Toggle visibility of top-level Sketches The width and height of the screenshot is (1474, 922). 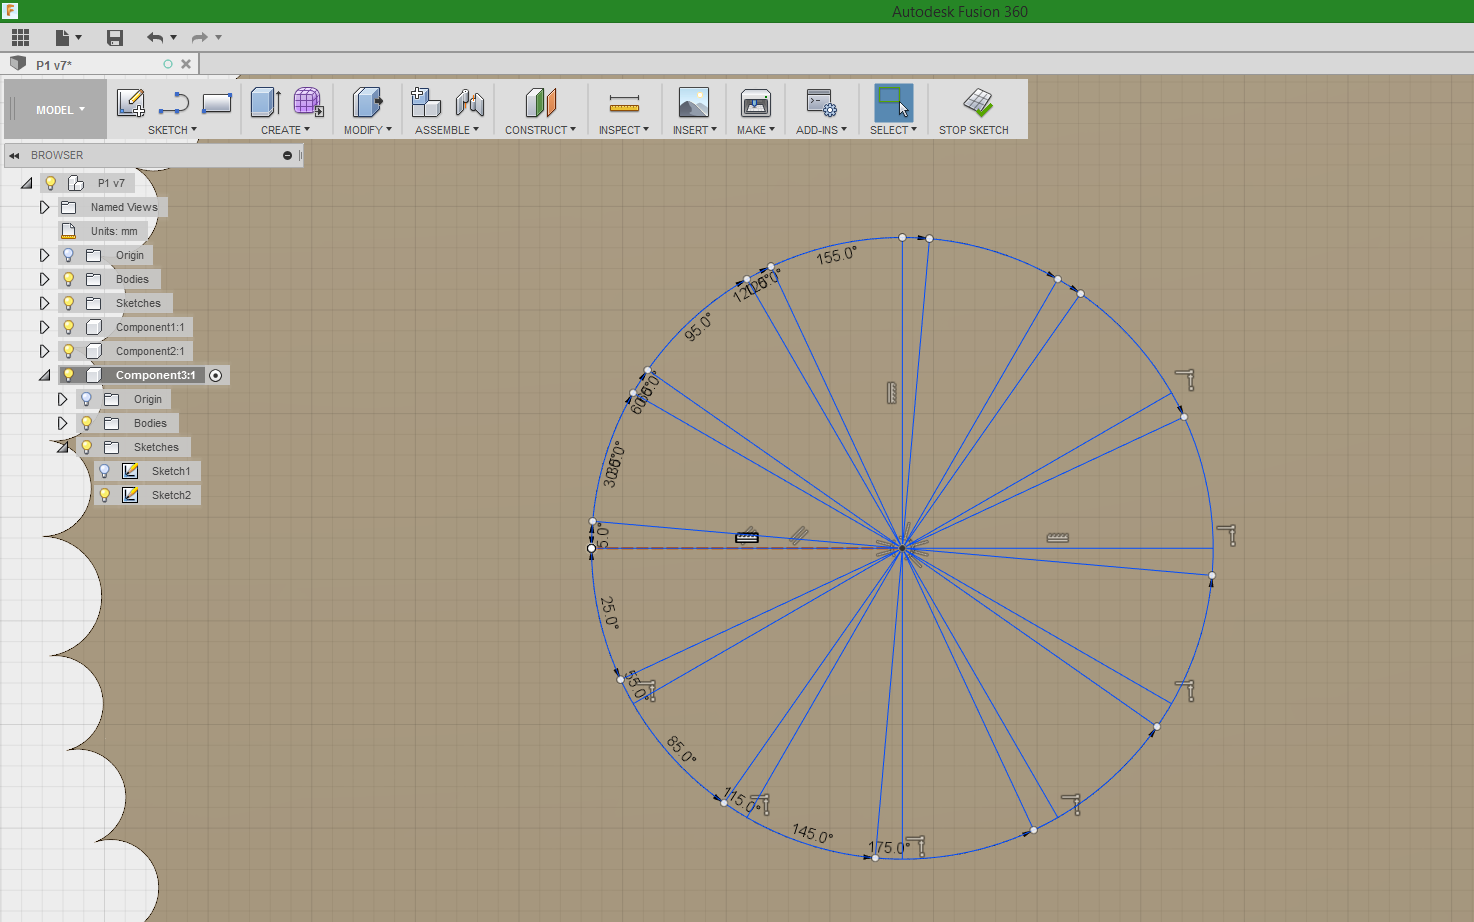click(68, 303)
